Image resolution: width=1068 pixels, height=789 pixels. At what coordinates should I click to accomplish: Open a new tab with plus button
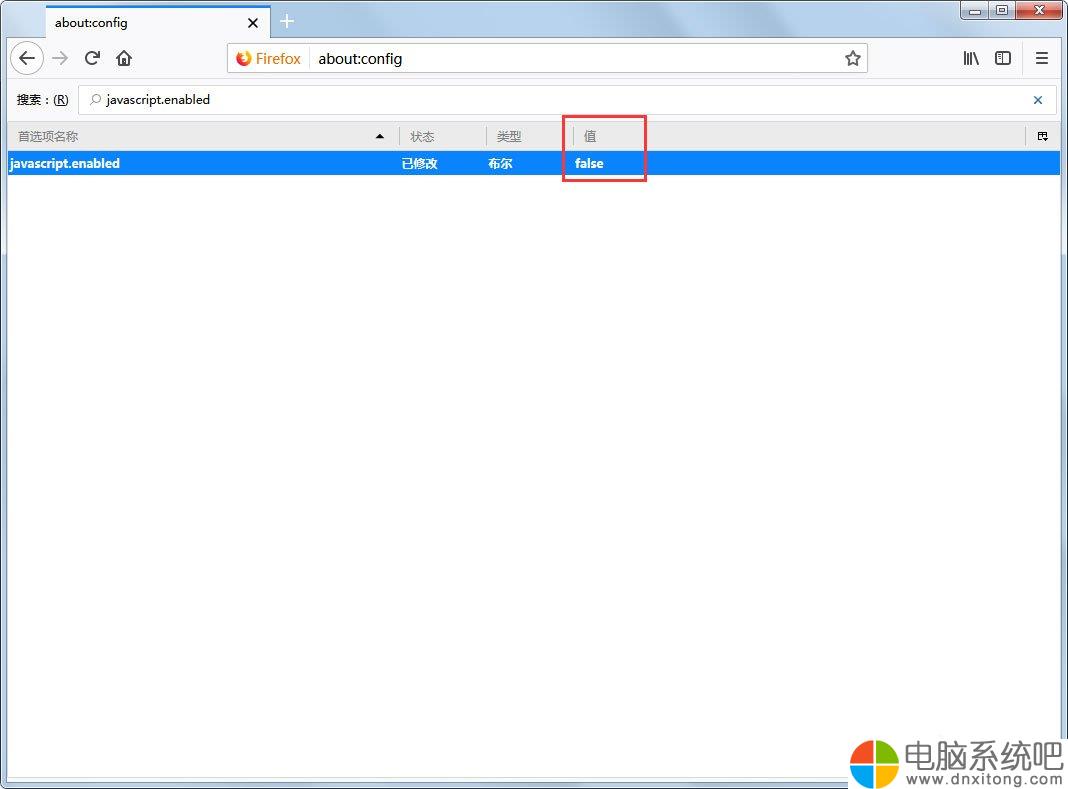tap(287, 22)
